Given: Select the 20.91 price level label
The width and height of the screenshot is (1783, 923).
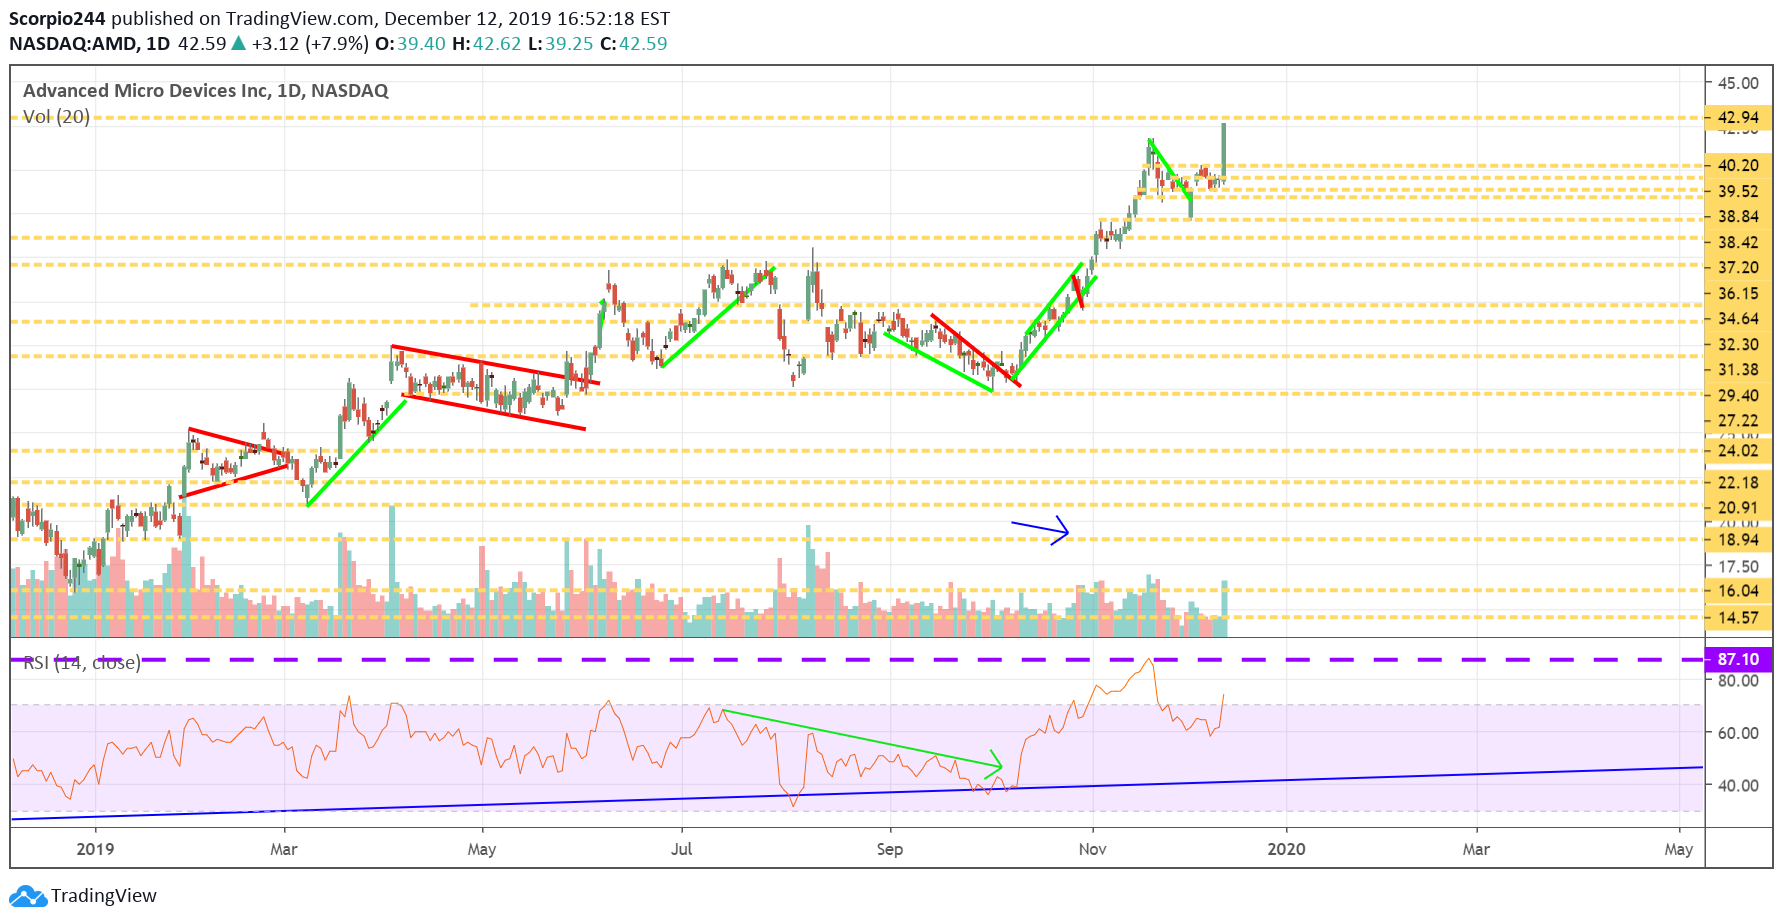Looking at the screenshot, I should (1738, 508).
